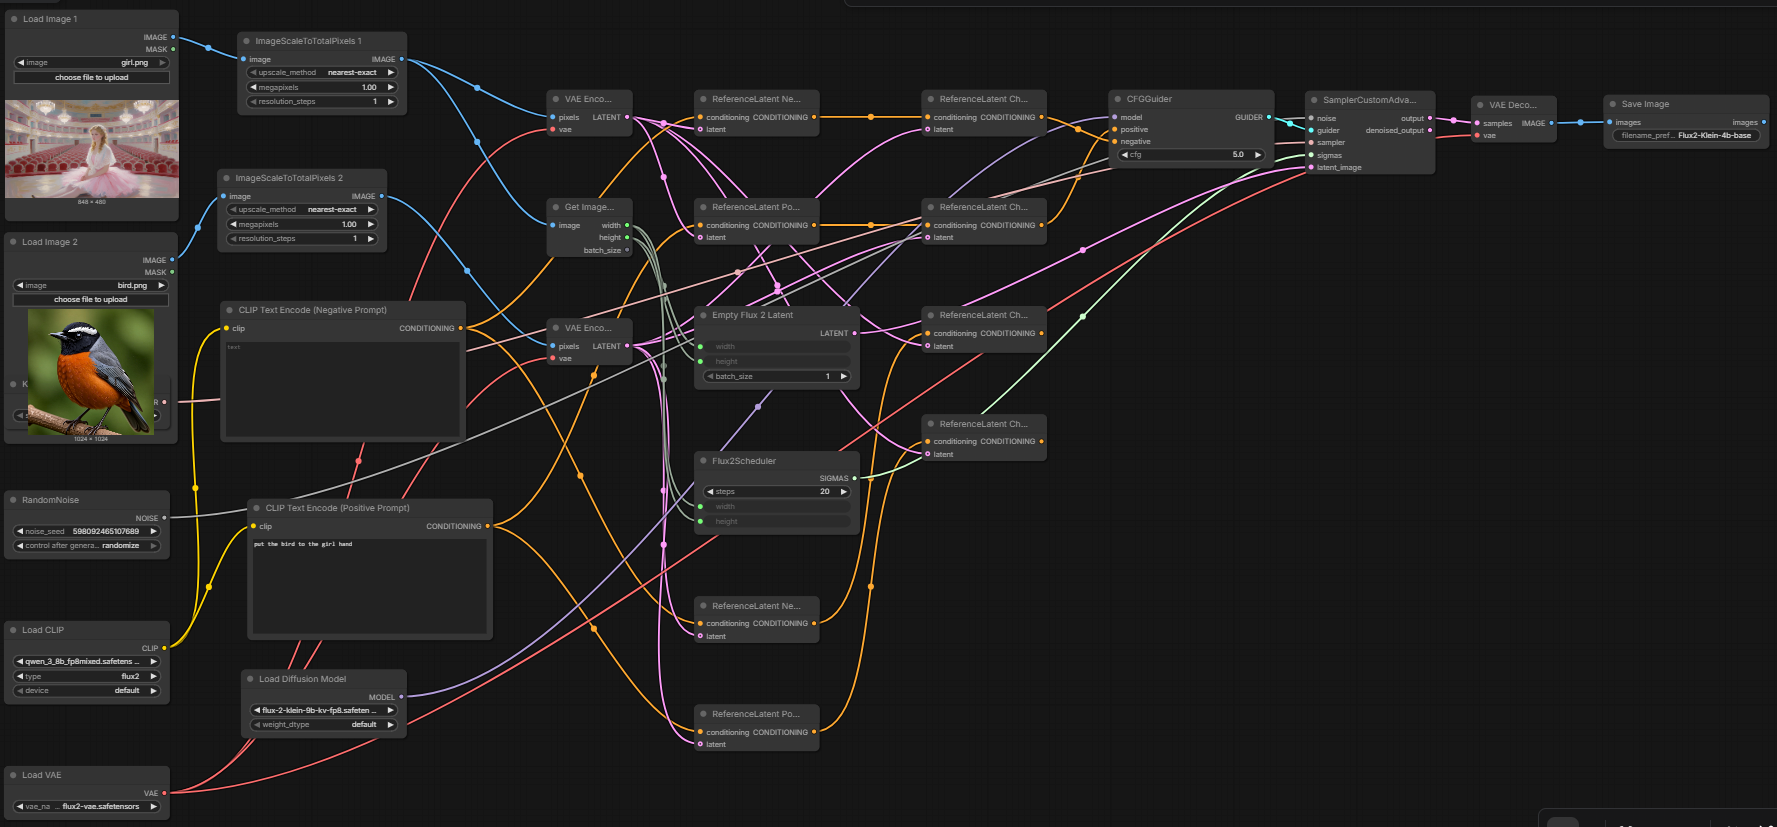The height and width of the screenshot is (827, 1777).
Task: Collapse the CLIP Text Encode (Positive Prompt) node dot
Action: pos(256,508)
